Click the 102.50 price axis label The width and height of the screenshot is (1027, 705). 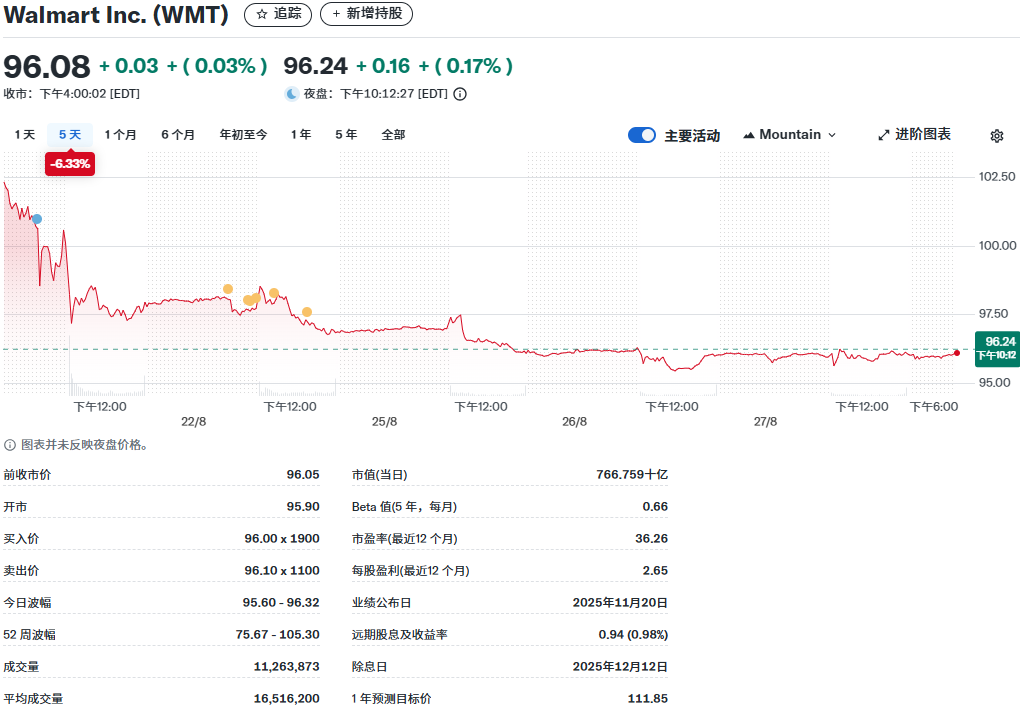click(997, 177)
